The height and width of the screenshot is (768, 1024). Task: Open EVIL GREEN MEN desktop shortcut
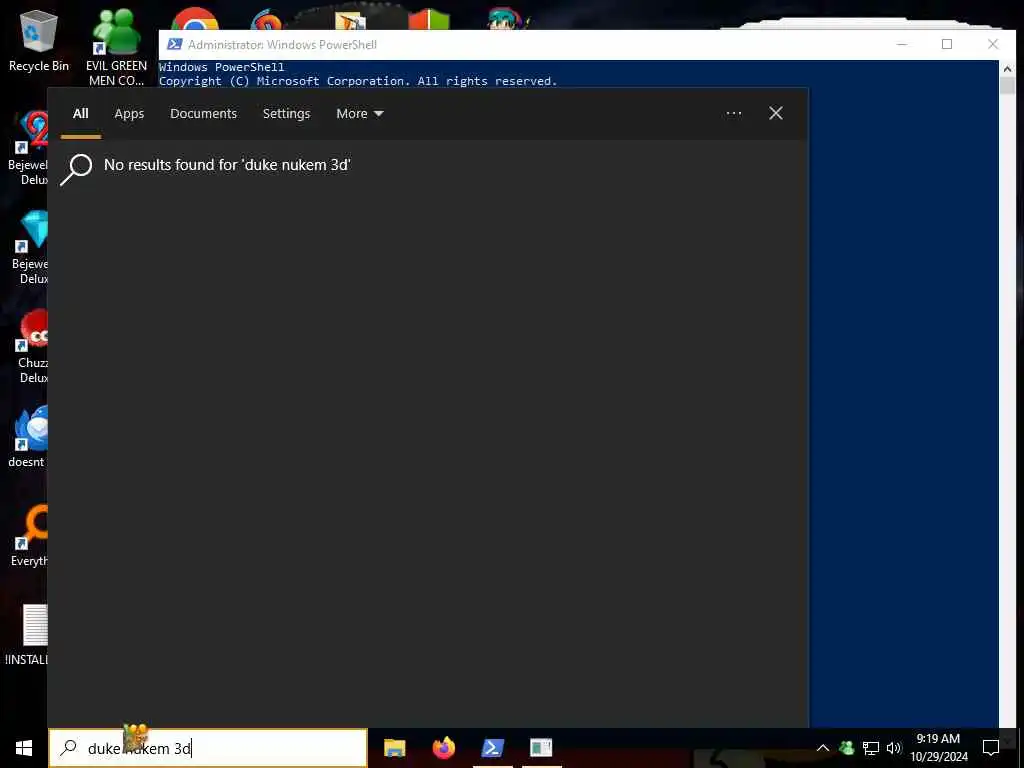coord(116,47)
